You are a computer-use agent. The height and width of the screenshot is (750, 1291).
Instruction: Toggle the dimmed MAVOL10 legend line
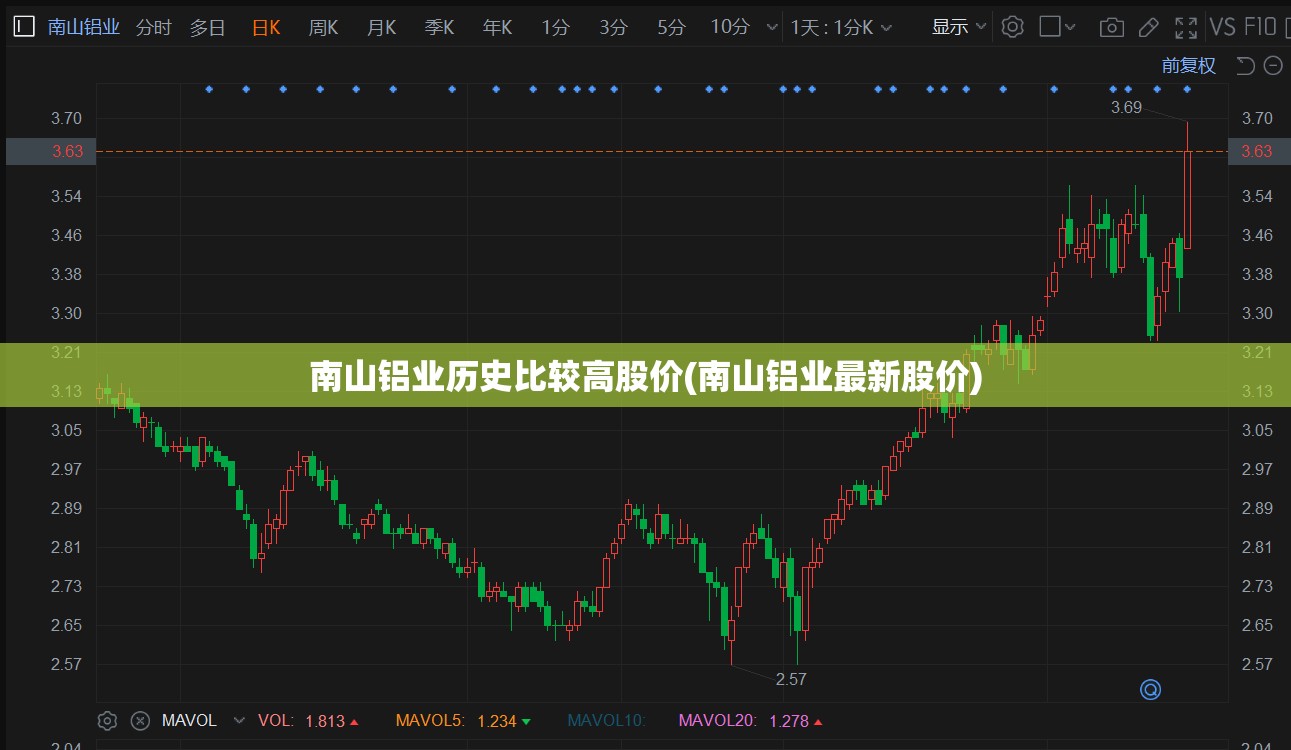click(x=607, y=720)
